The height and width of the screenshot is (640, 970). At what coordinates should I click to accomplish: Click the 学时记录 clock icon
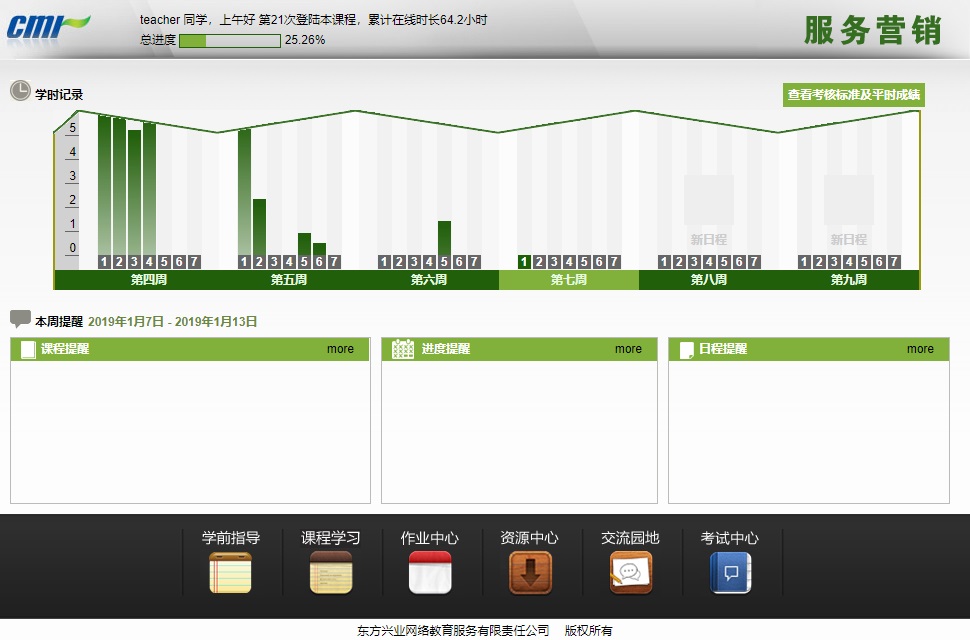(20, 92)
